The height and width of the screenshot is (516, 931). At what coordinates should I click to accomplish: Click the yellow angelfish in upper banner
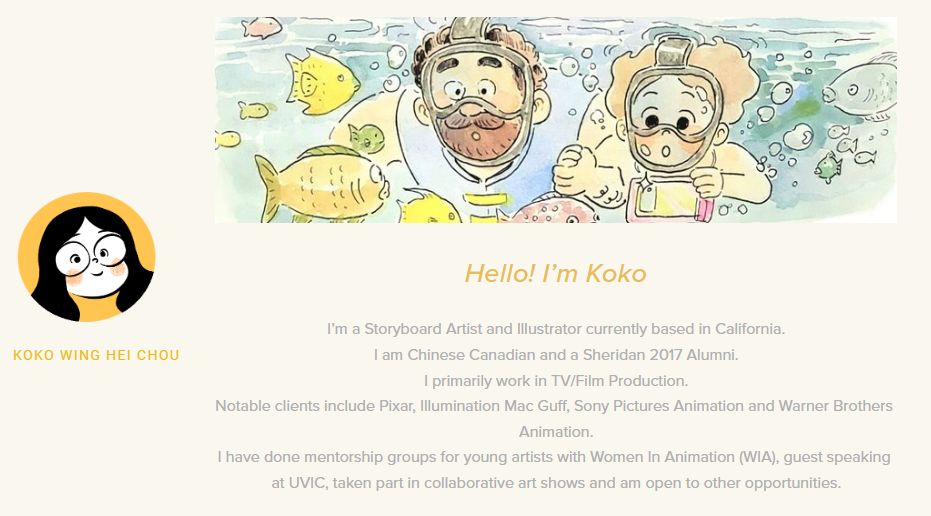[319, 81]
